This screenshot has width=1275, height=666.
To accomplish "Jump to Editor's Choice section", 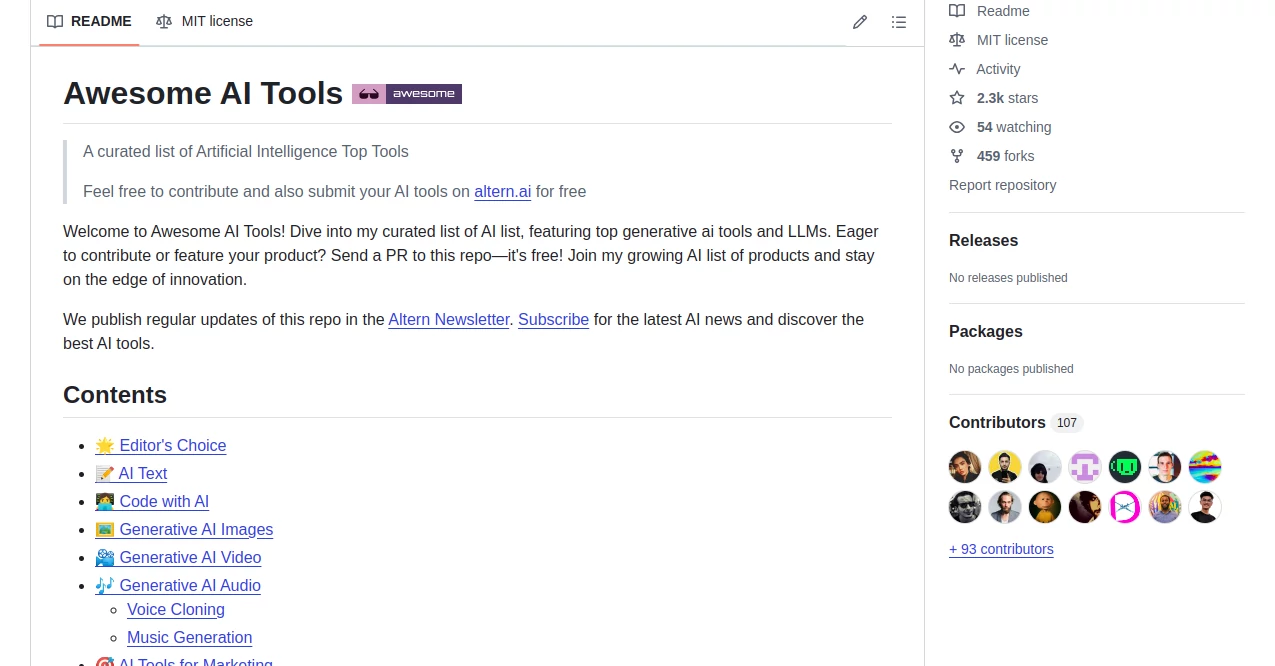I will click(x=161, y=445).
